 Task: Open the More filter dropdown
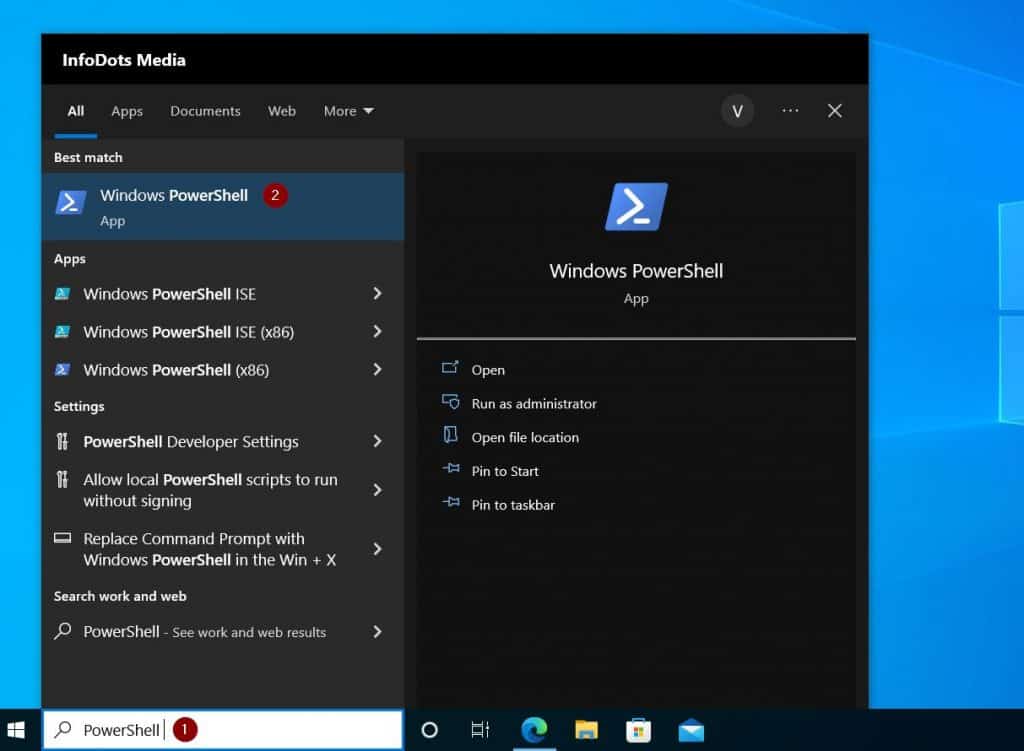pyautogui.click(x=349, y=111)
